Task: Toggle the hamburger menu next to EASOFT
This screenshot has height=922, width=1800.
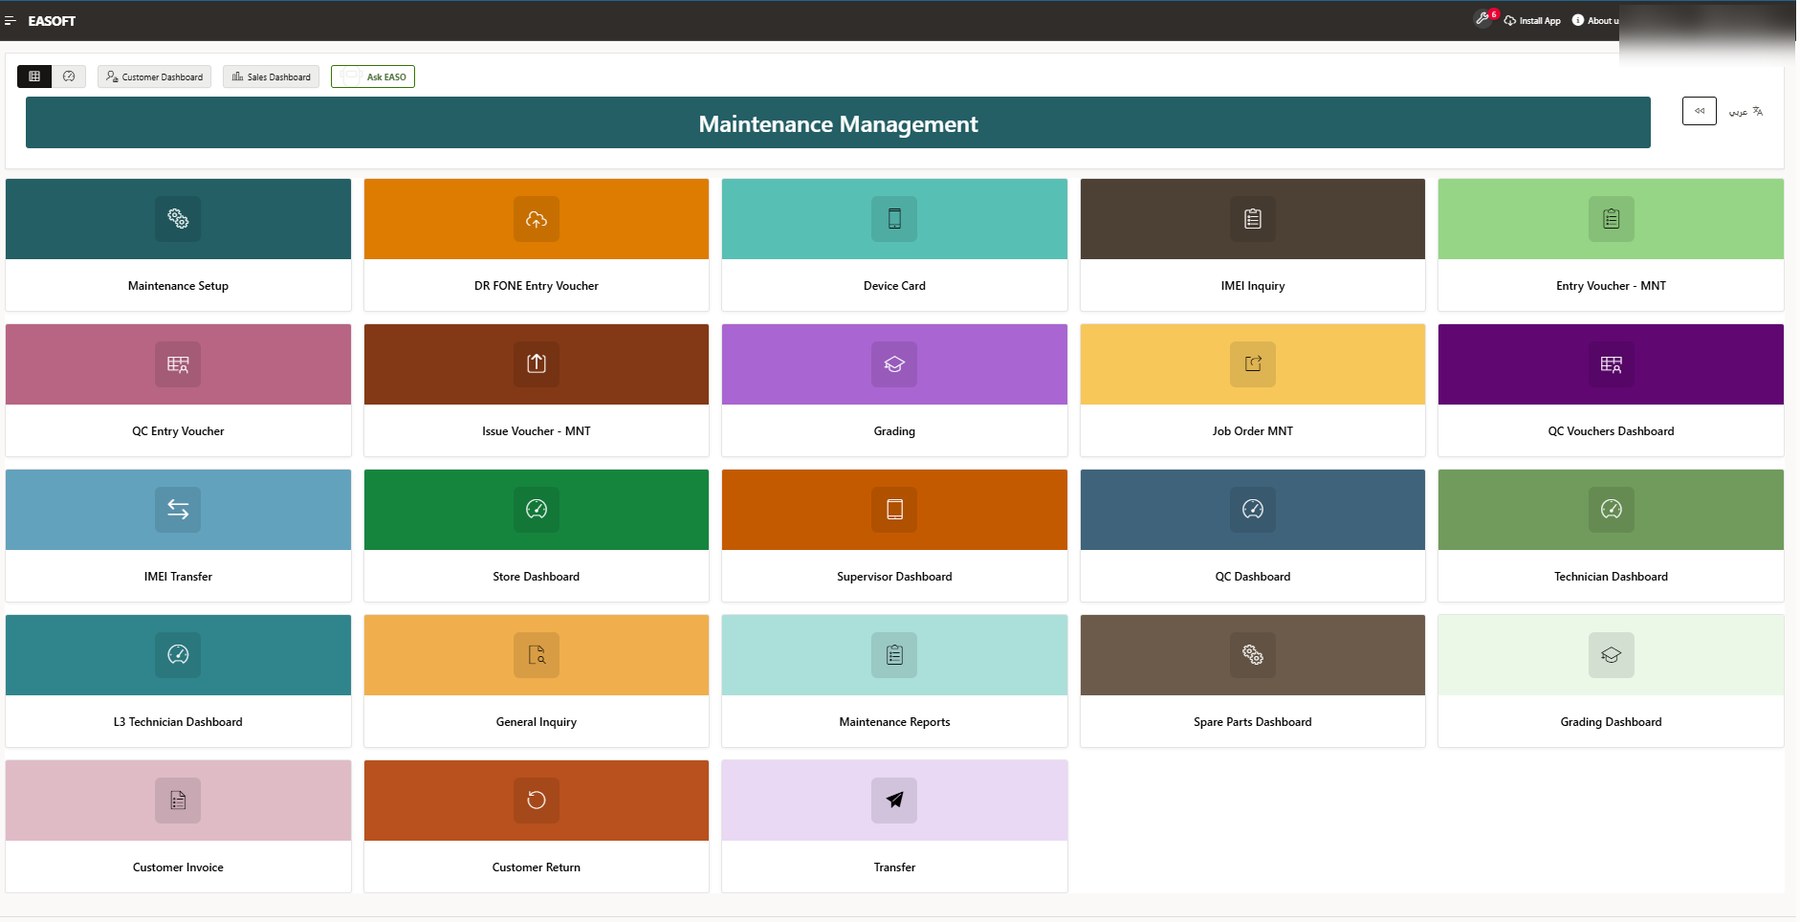Action: 10,21
